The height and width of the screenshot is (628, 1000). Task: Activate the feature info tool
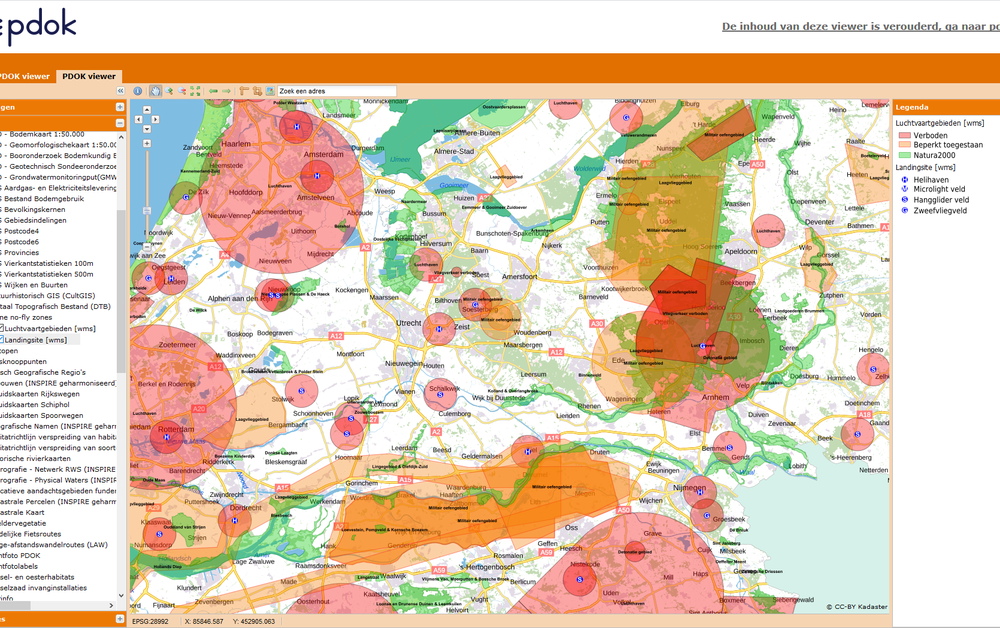[137, 91]
